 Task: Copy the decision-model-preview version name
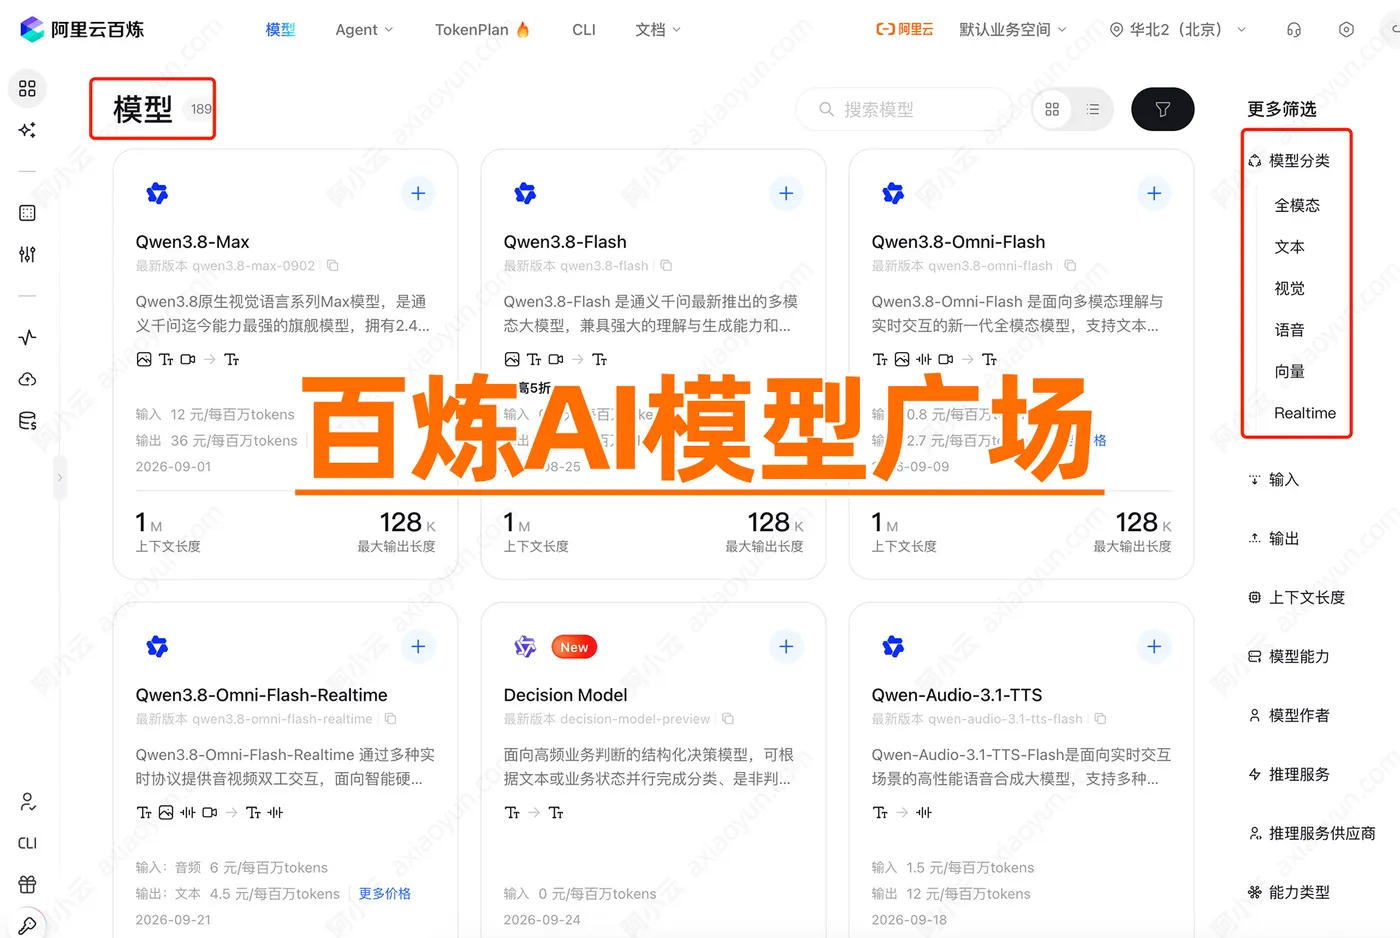tap(728, 719)
